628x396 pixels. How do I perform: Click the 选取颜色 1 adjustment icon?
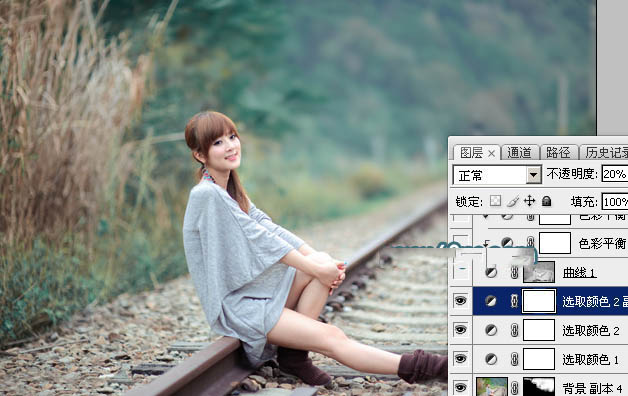[x=491, y=359]
